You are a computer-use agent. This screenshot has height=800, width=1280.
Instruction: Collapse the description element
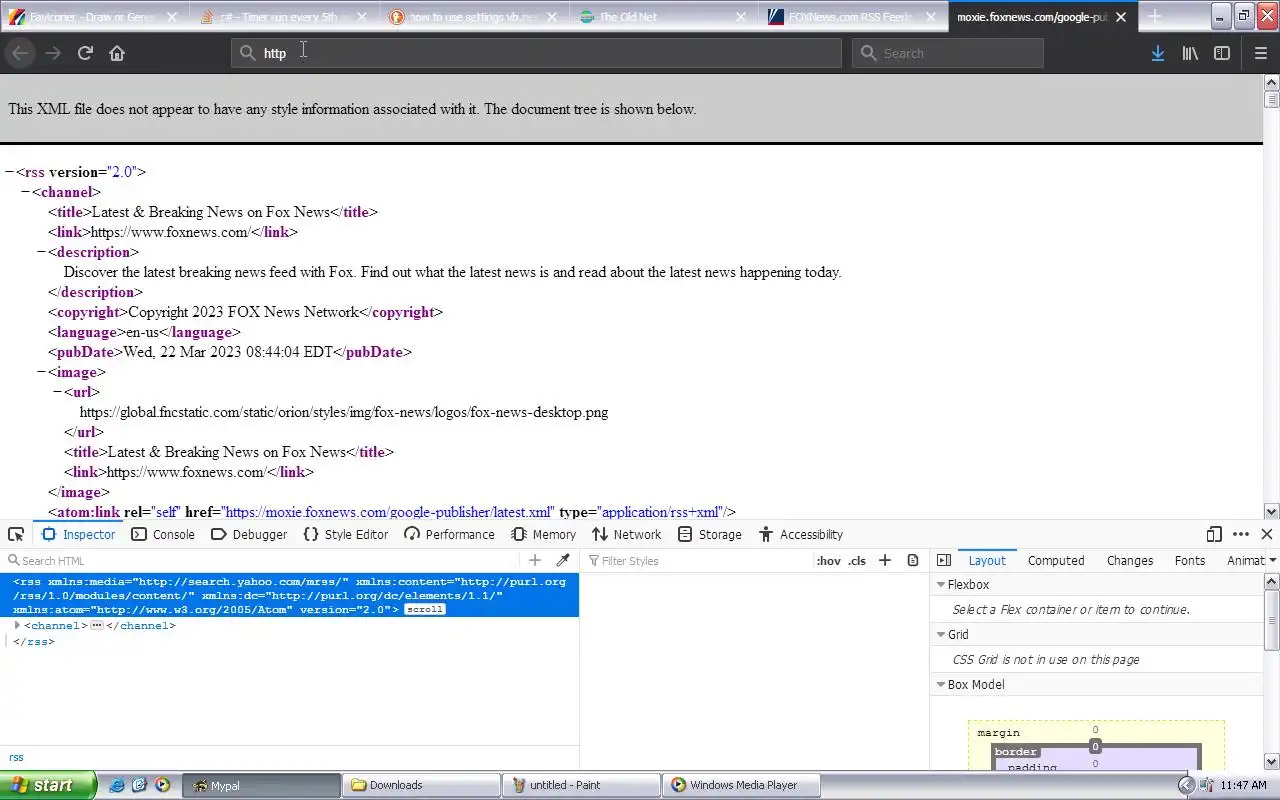pos(41,252)
